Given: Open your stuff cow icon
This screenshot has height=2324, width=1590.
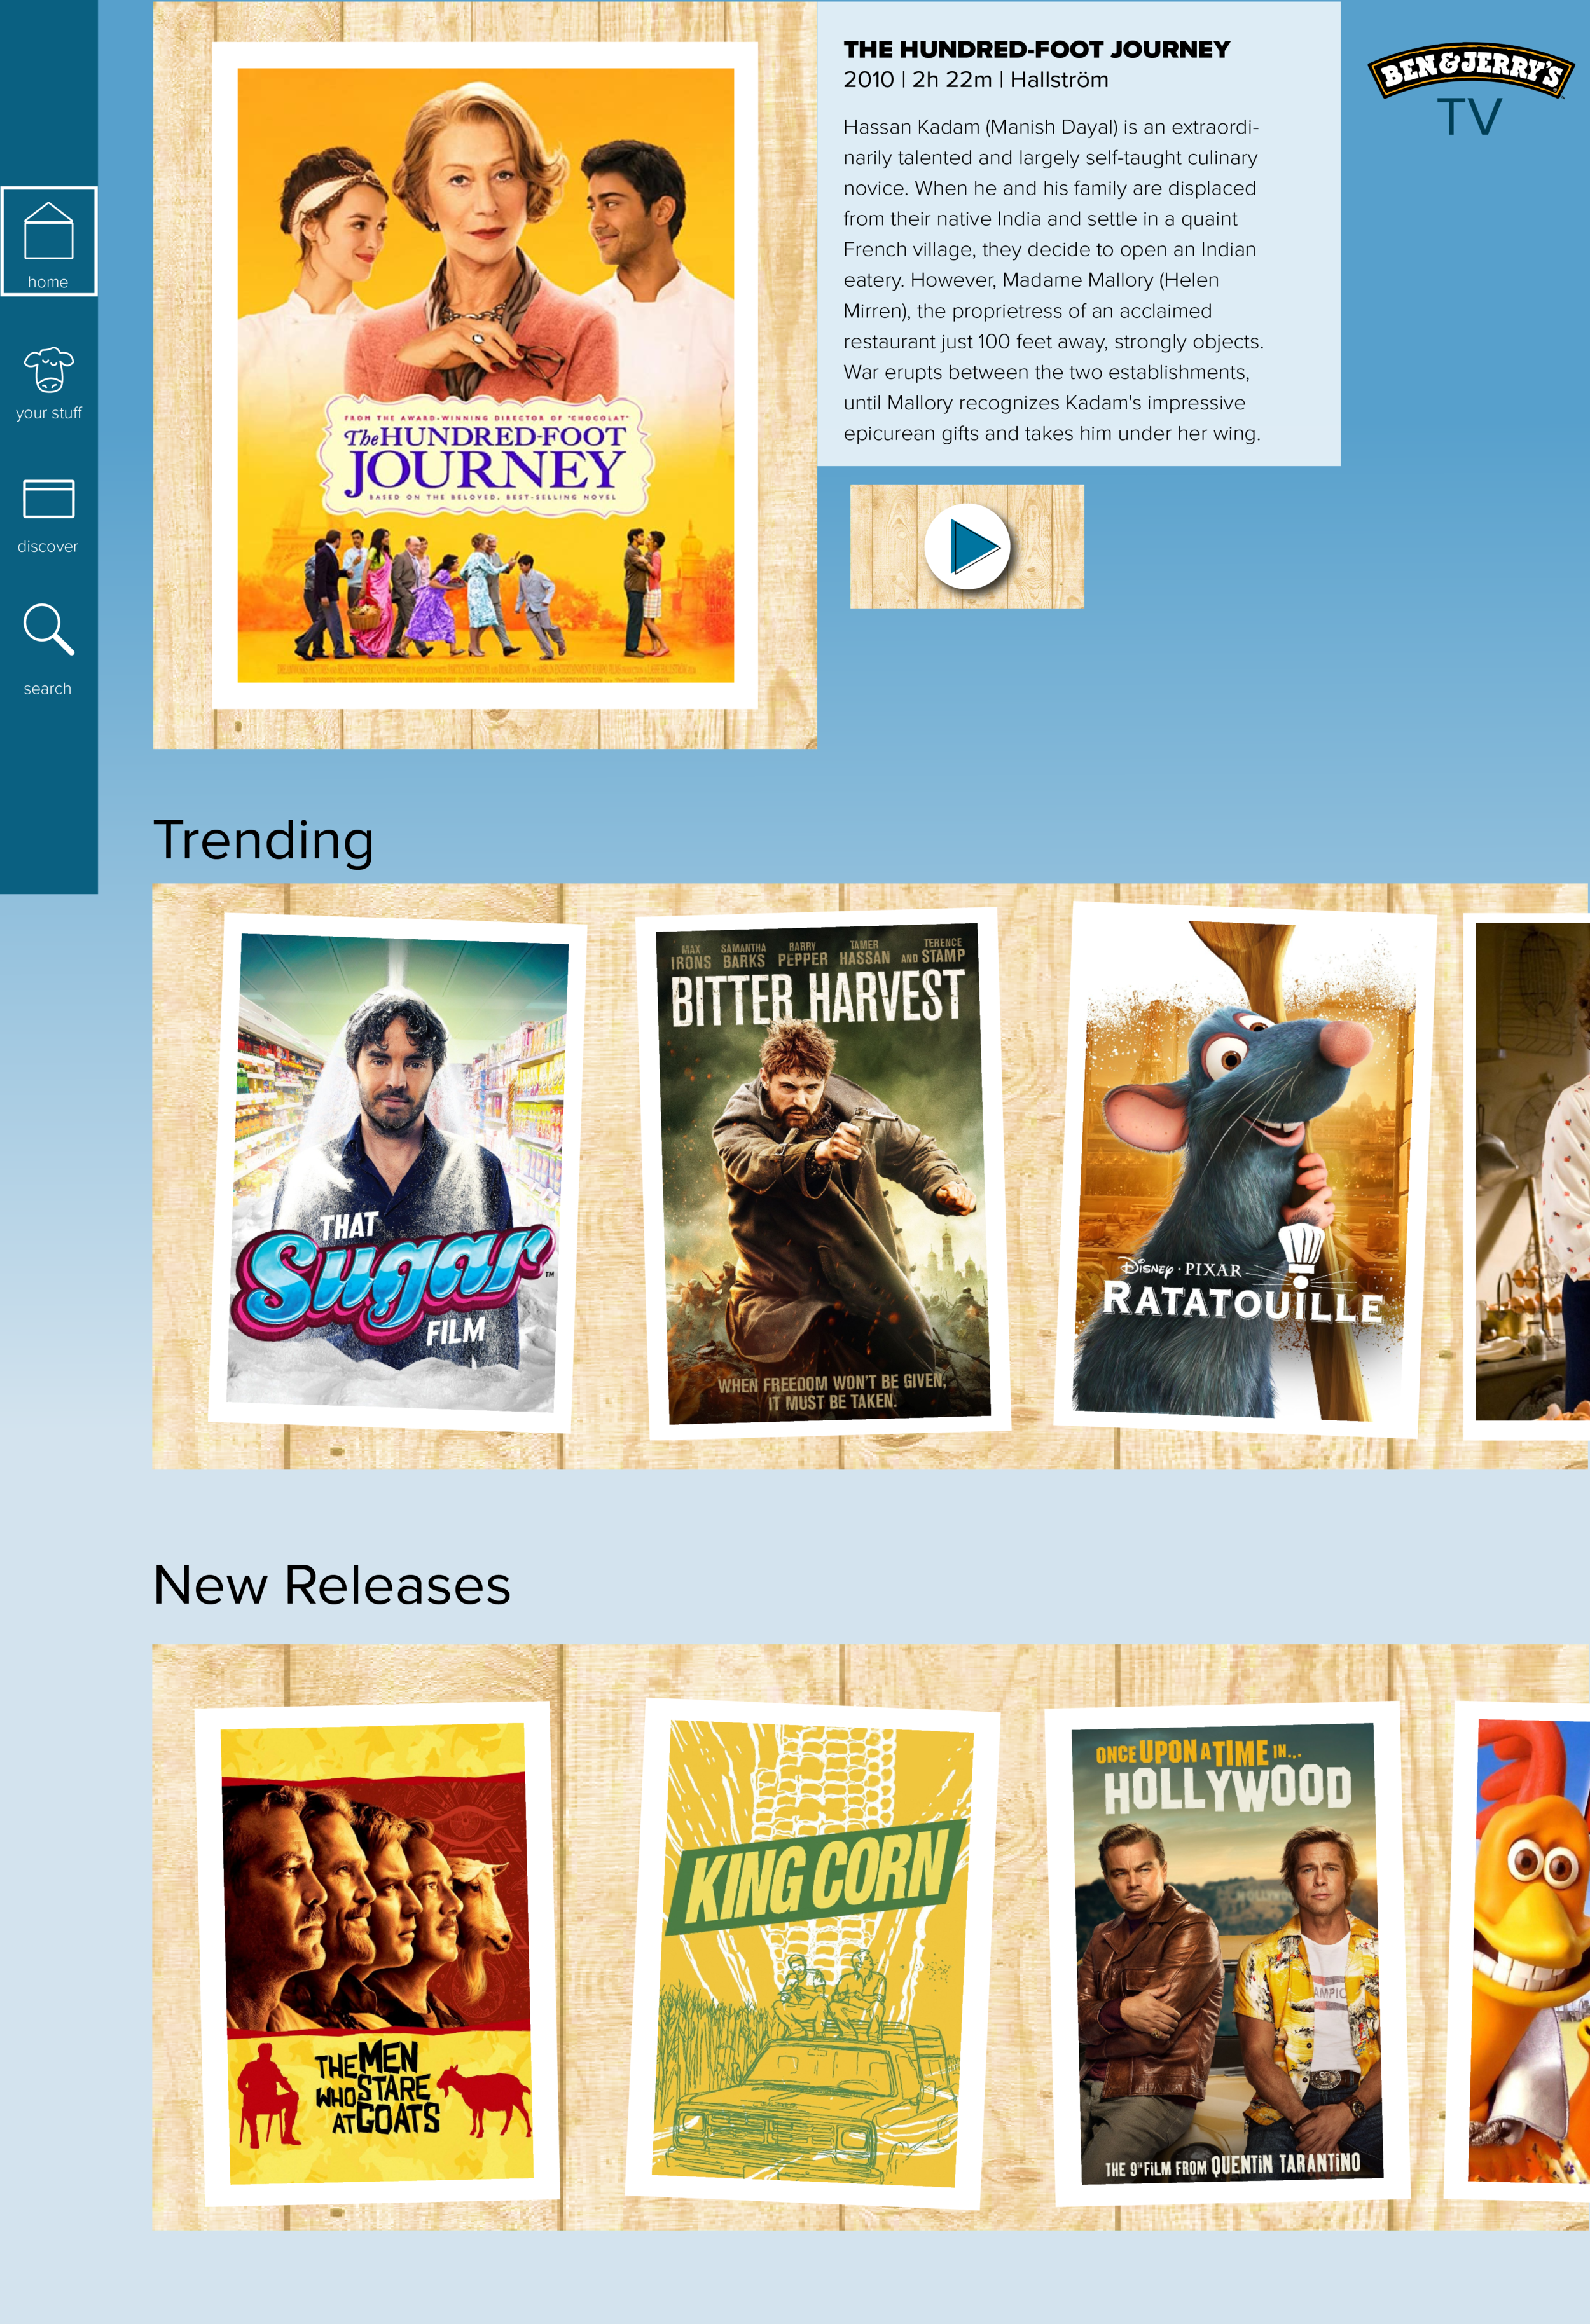Looking at the screenshot, I should [48, 369].
